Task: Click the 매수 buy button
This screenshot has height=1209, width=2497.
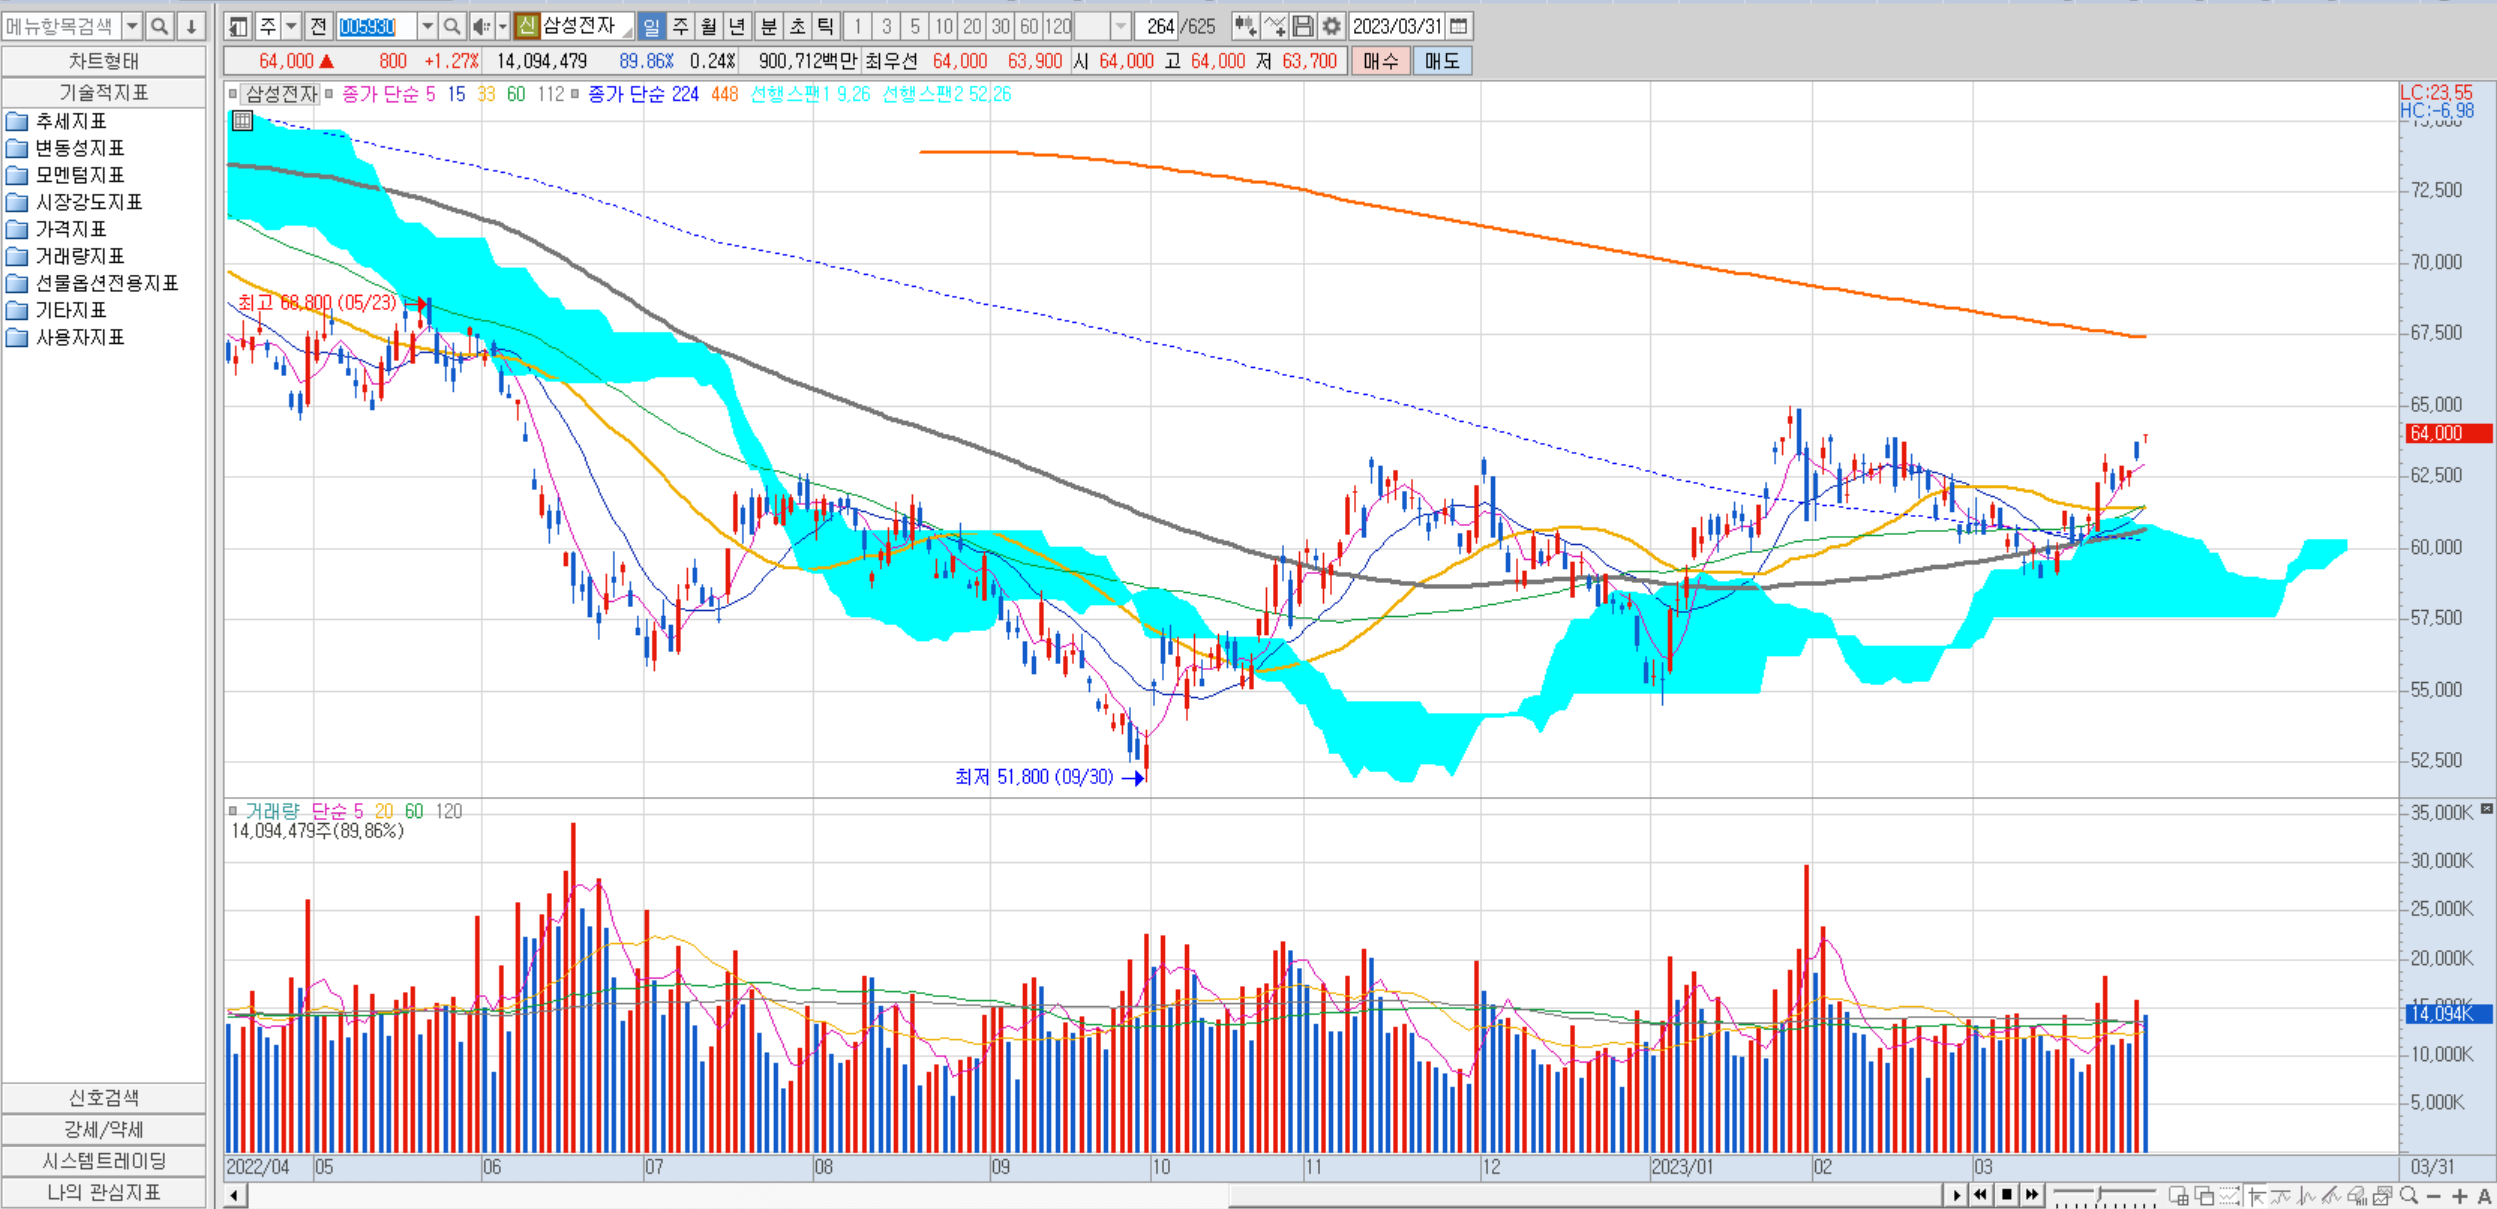Action: tap(1380, 61)
